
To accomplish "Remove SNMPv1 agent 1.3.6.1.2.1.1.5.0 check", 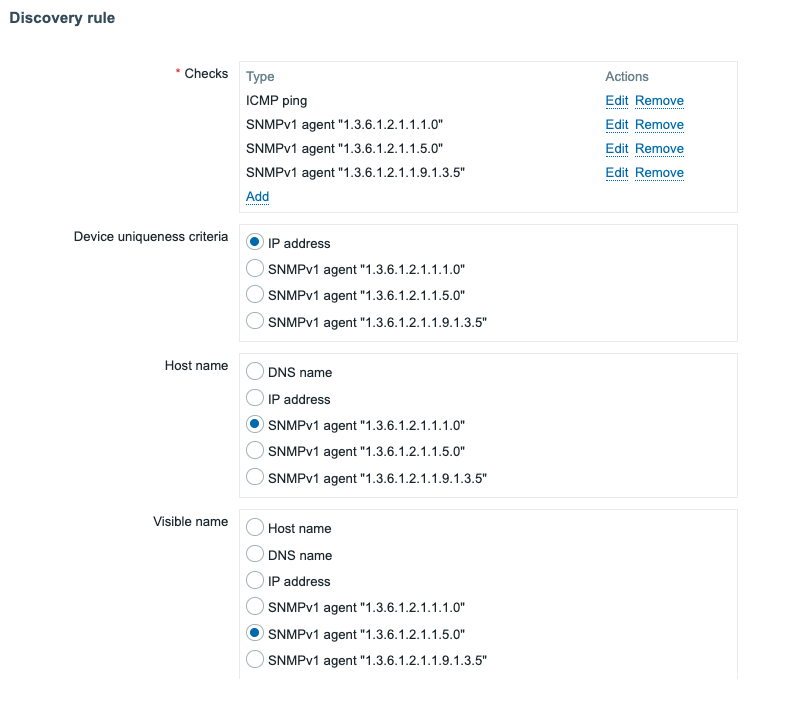I will (x=659, y=149).
